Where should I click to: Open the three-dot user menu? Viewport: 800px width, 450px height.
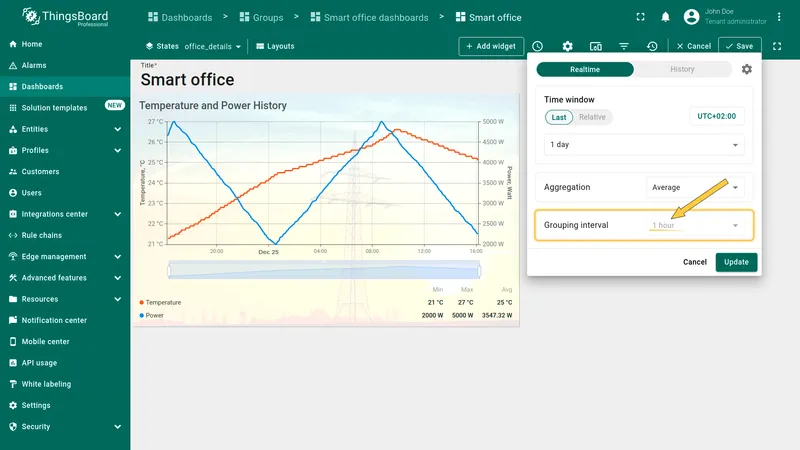(x=779, y=17)
